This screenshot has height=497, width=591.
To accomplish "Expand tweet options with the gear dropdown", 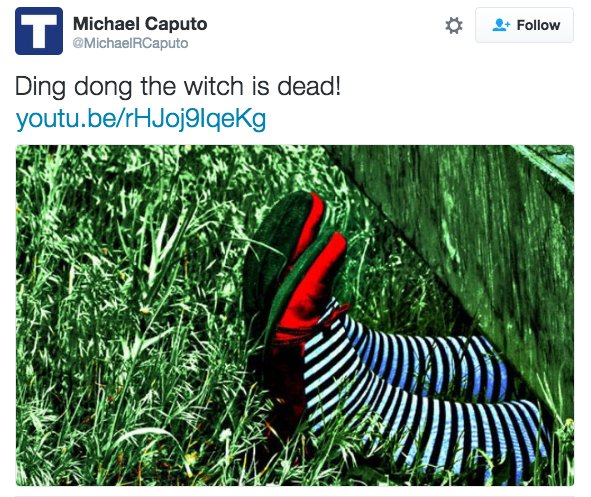I will click(x=454, y=26).
